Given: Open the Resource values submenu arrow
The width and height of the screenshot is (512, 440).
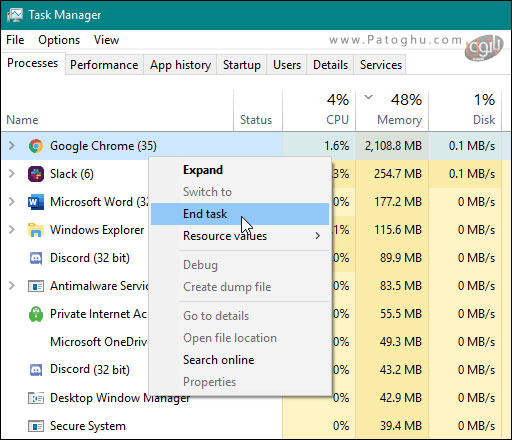Looking at the screenshot, I should [317, 236].
